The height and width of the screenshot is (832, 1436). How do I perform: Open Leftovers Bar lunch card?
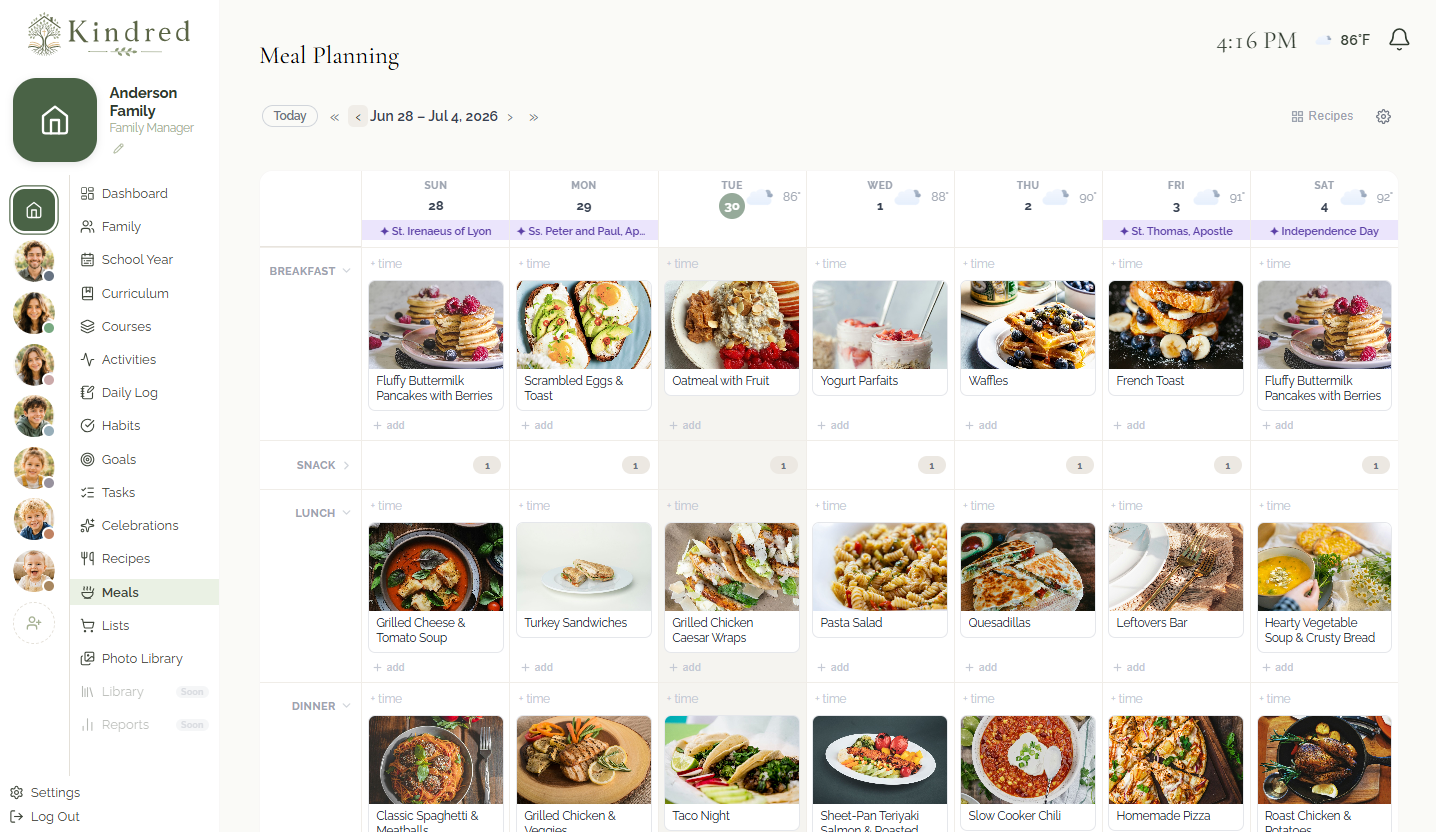pos(1176,580)
